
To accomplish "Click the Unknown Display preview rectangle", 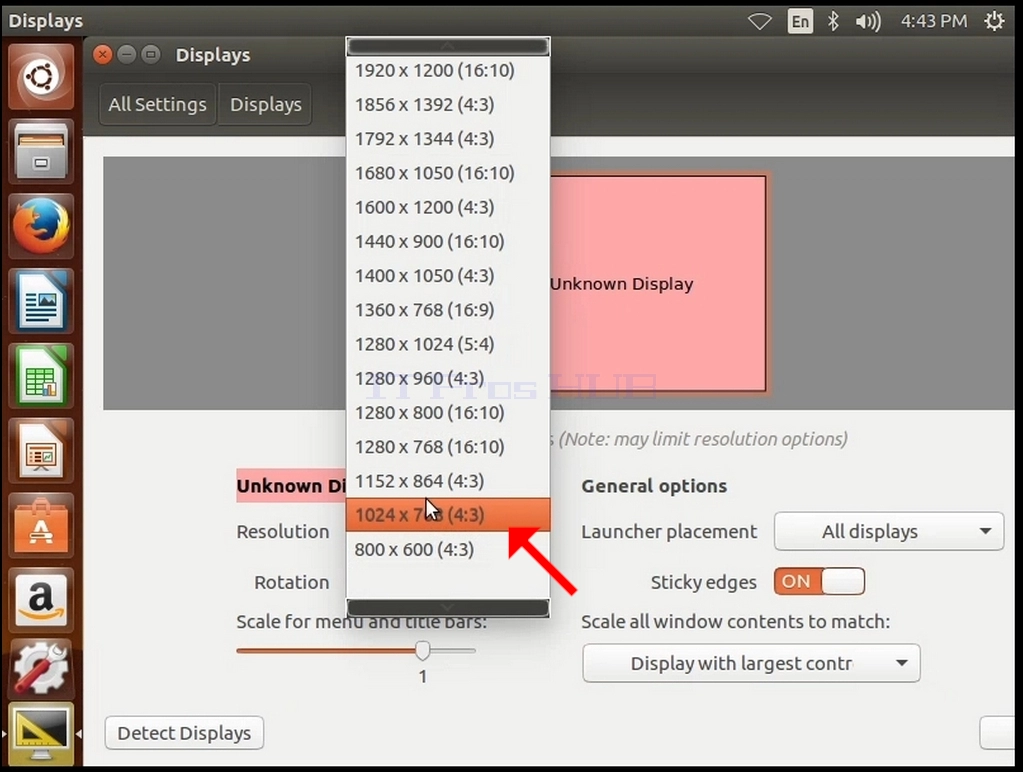I will click(x=658, y=283).
